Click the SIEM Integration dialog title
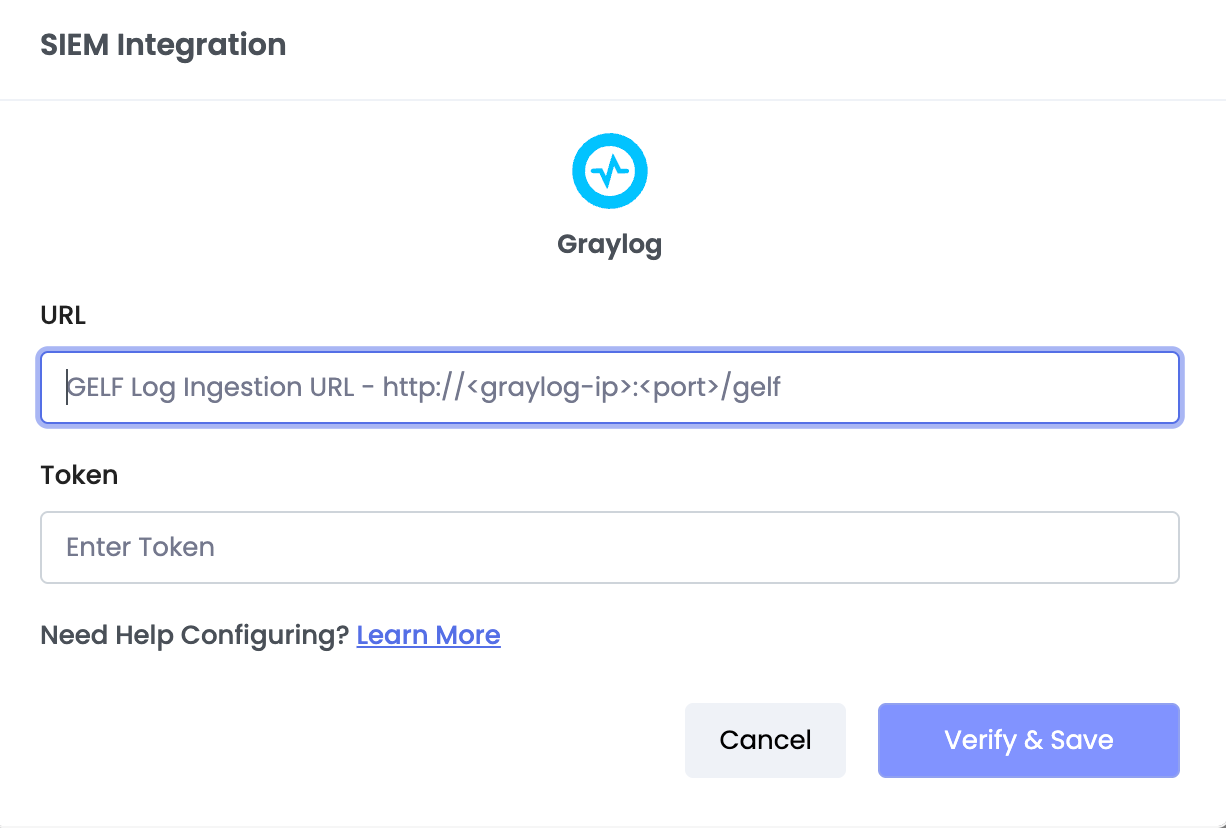The image size is (1226, 828). click(x=163, y=45)
